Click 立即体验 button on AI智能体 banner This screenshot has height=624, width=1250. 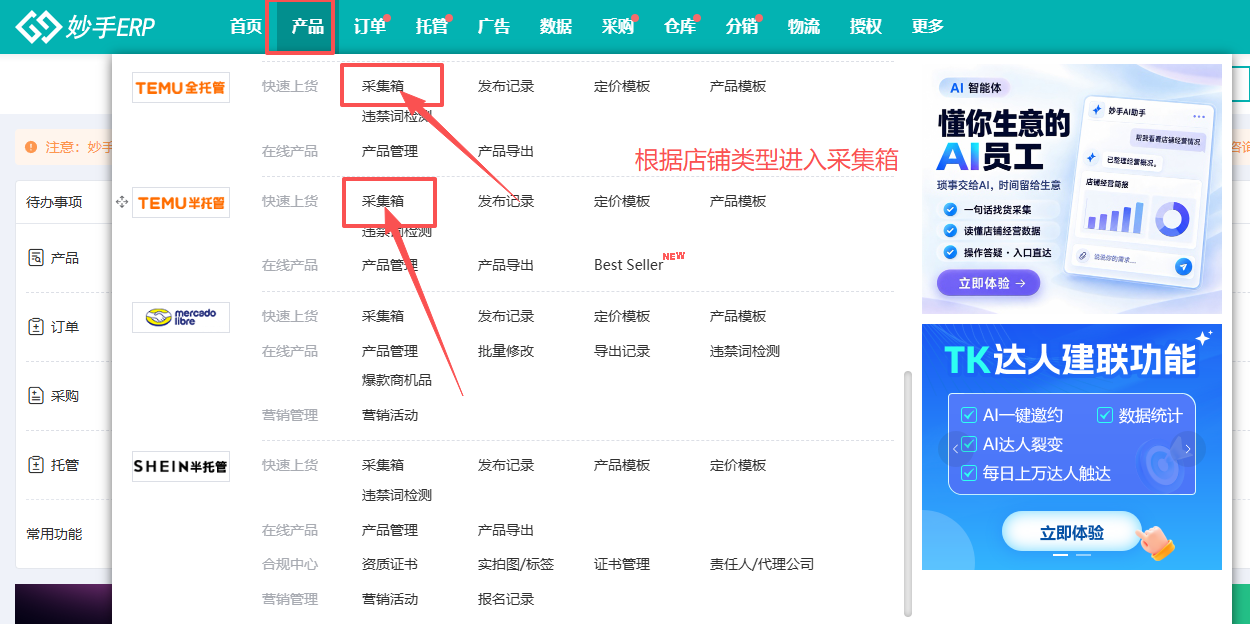tap(989, 283)
